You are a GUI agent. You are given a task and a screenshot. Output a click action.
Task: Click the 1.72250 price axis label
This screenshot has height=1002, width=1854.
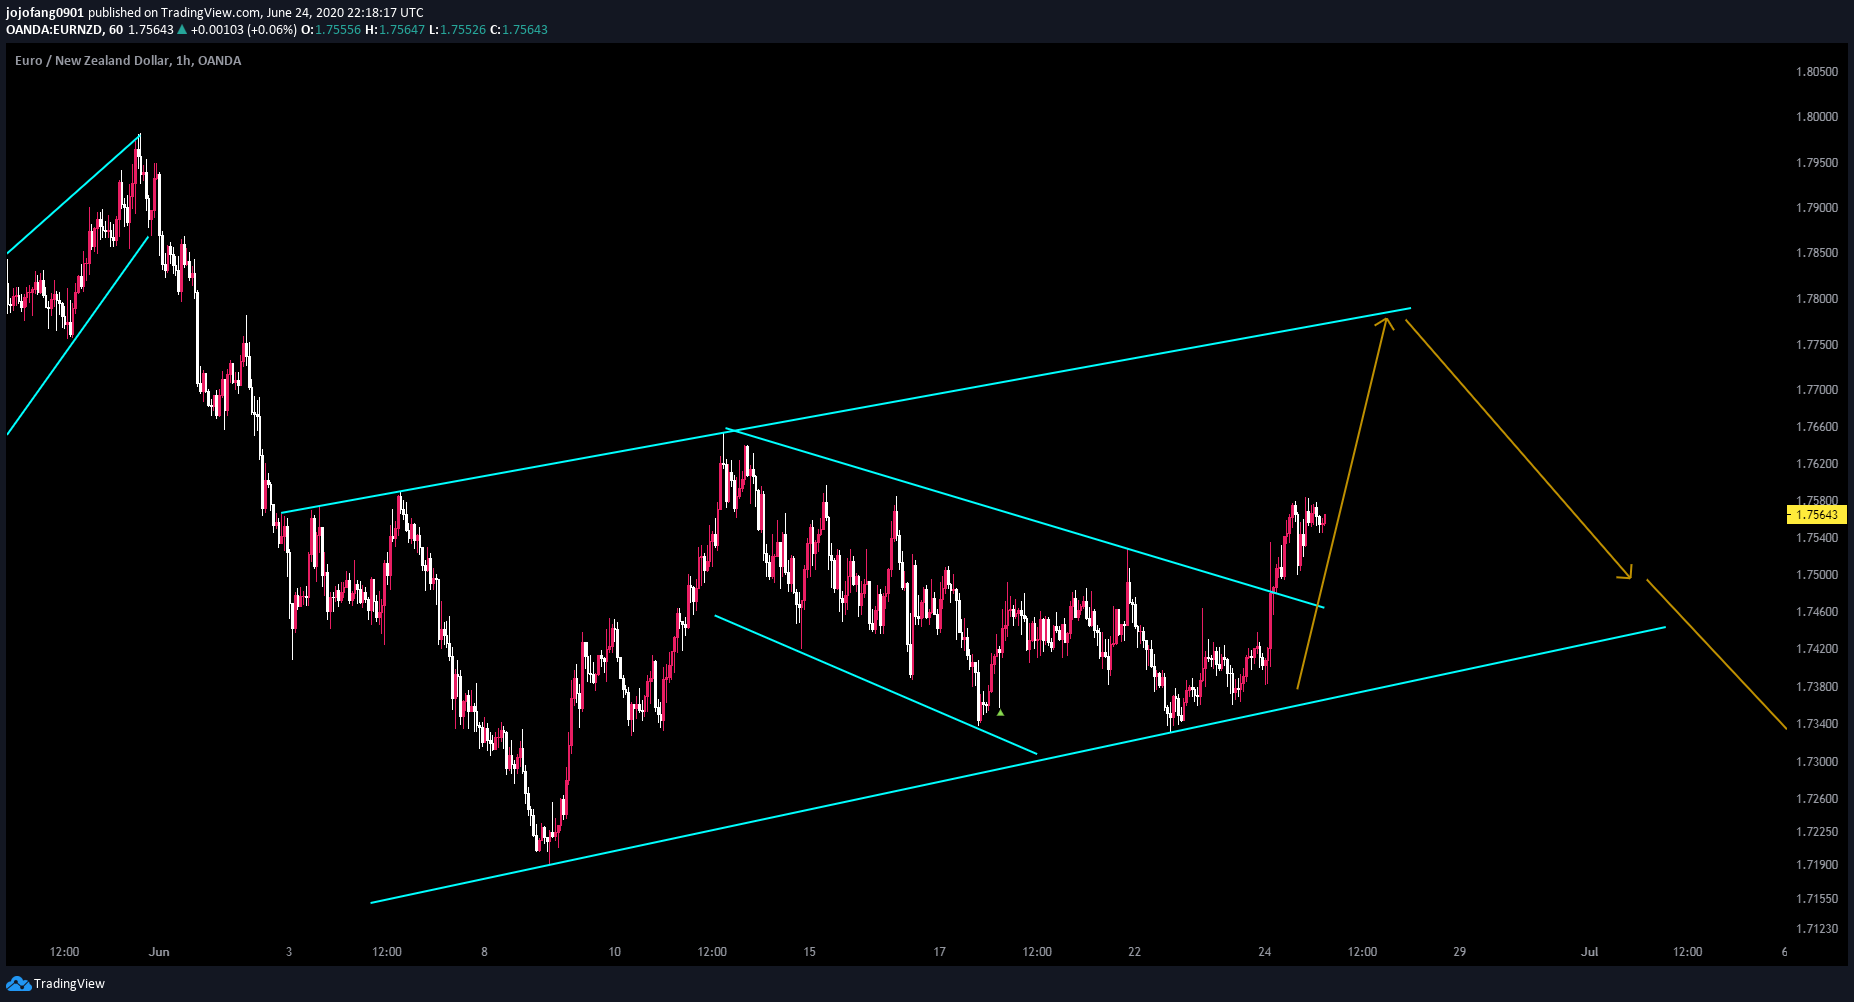click(x=1817, y=832)
